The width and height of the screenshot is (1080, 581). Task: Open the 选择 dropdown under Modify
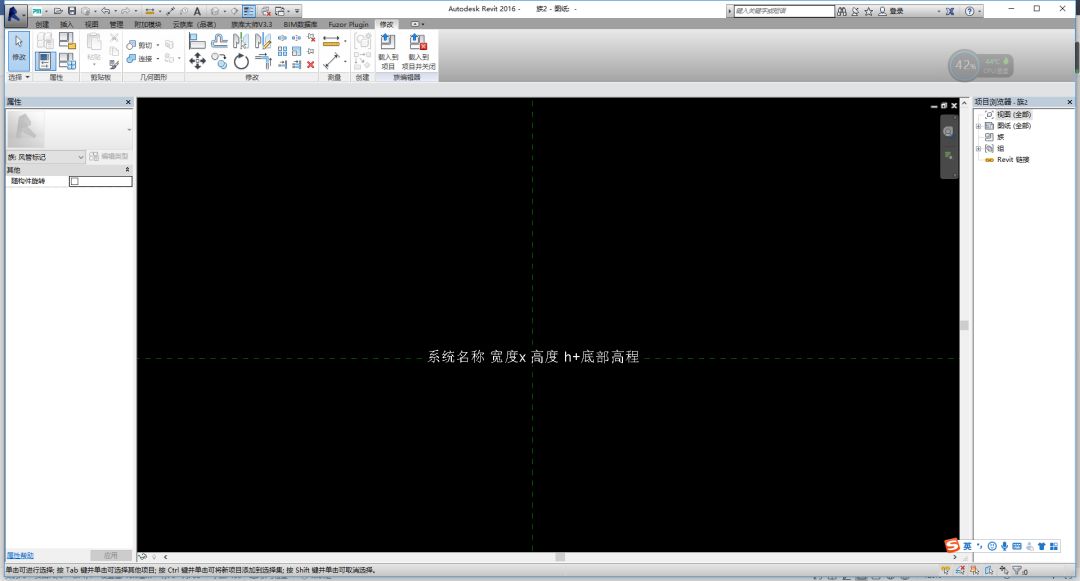click(19, 77)
